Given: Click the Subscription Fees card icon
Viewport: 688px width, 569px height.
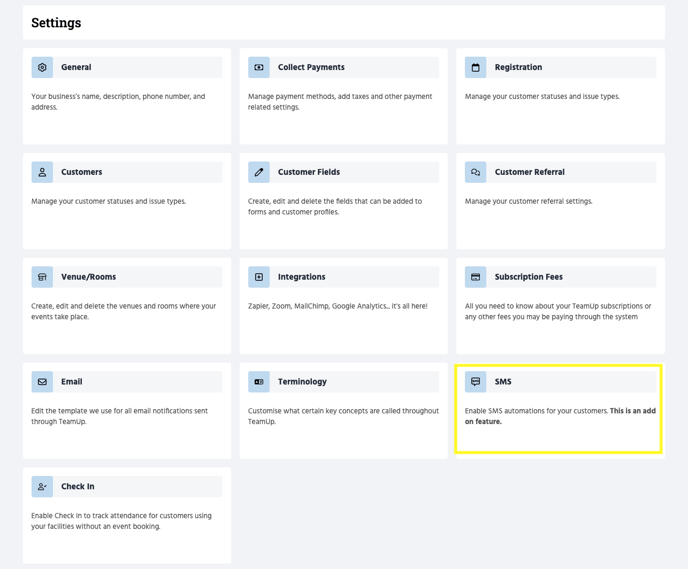Looking at the screenshot, I should coord(476,277).
